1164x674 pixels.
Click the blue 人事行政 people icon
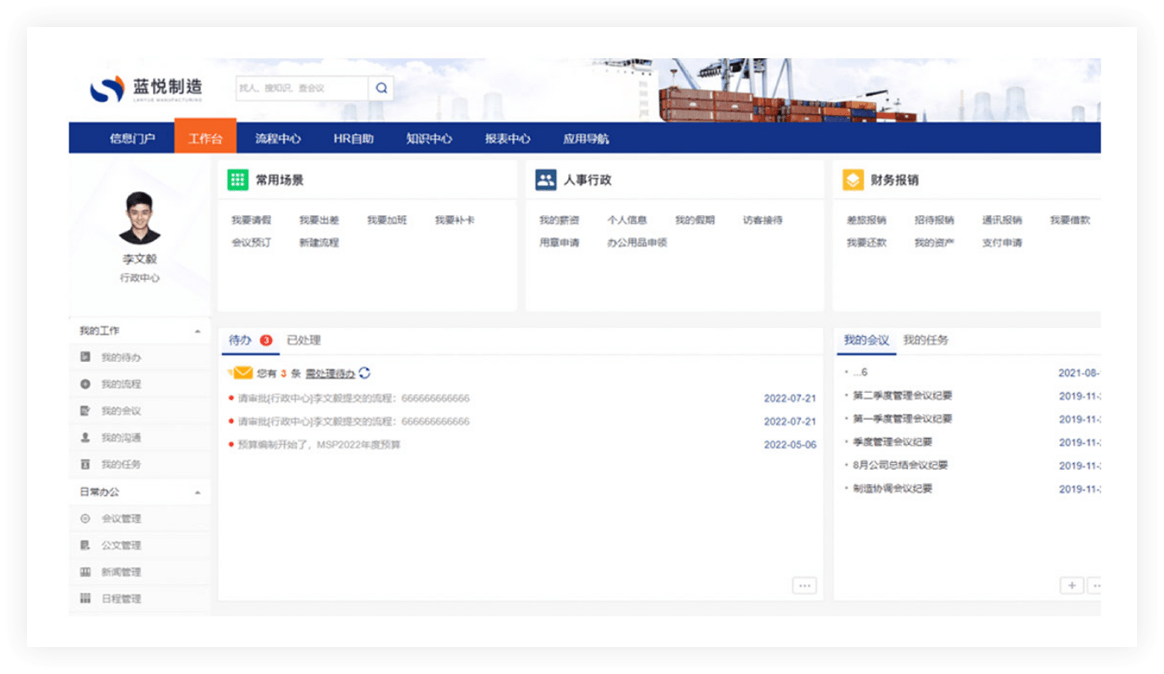tap(545, 180)
